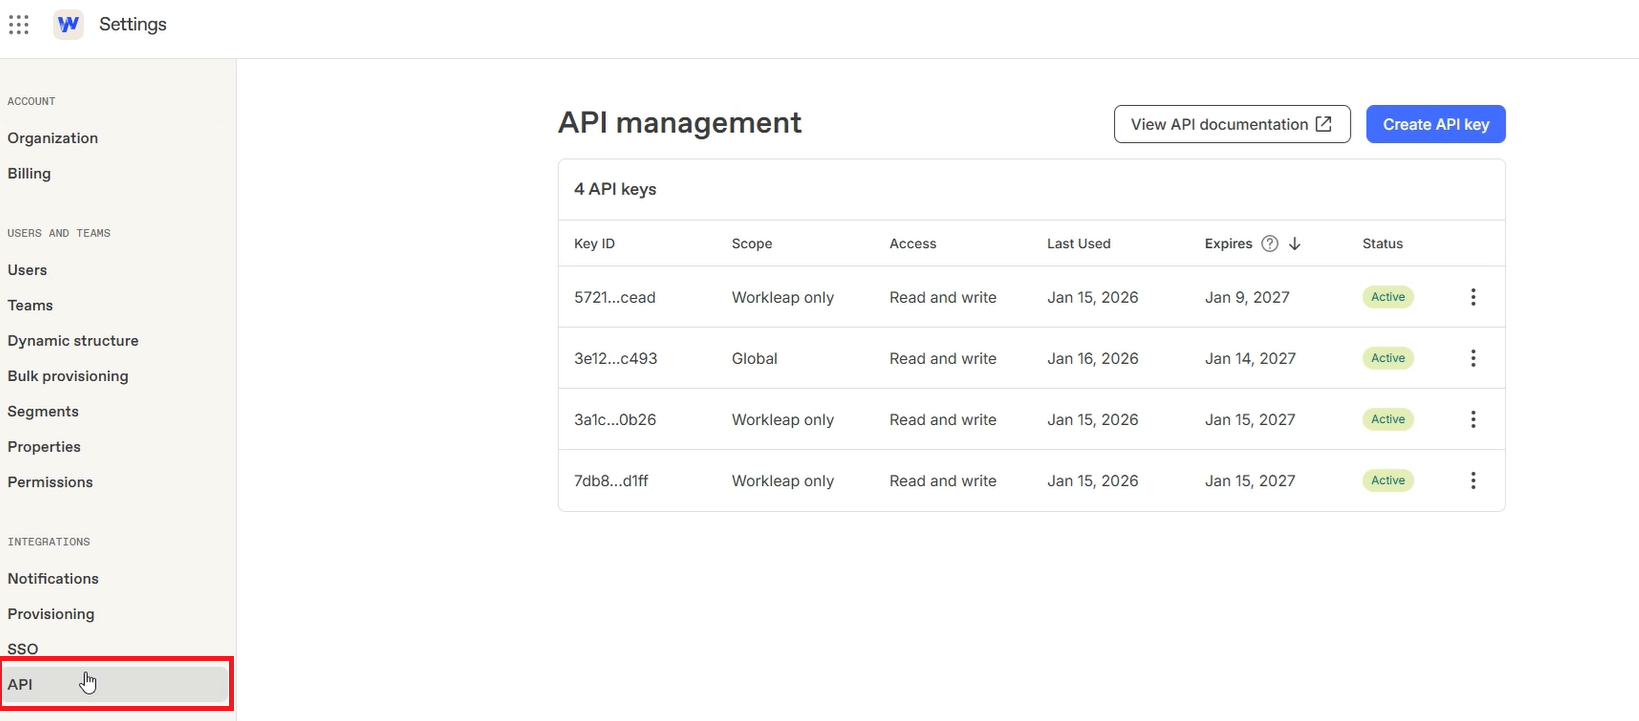Screen dimensions: 1639x721
Task: Open SSO settings in sidebar
Action: pos(23,649)
